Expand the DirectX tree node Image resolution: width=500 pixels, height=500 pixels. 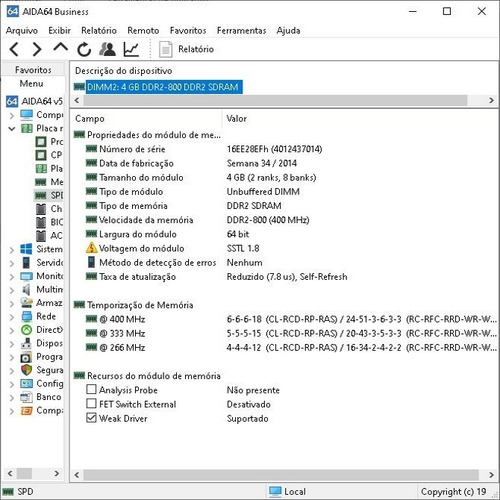(12, 330)
